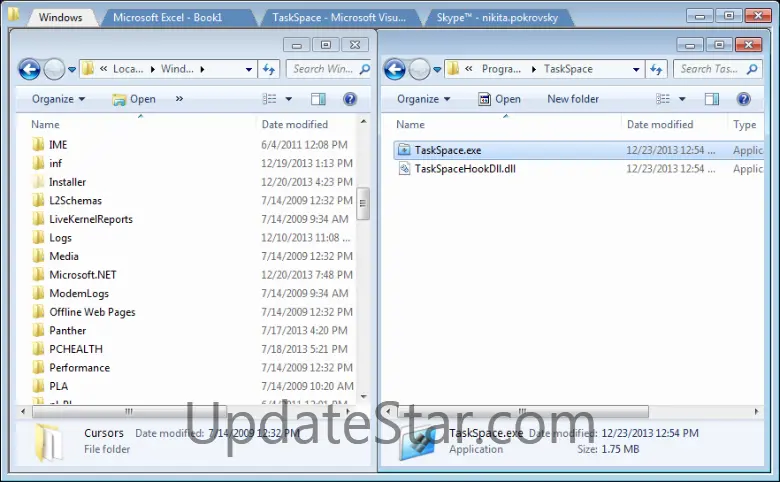Sort by Type column in TaskSpace folder
This screenshot has width=780, height=482.
coord(746,124)
